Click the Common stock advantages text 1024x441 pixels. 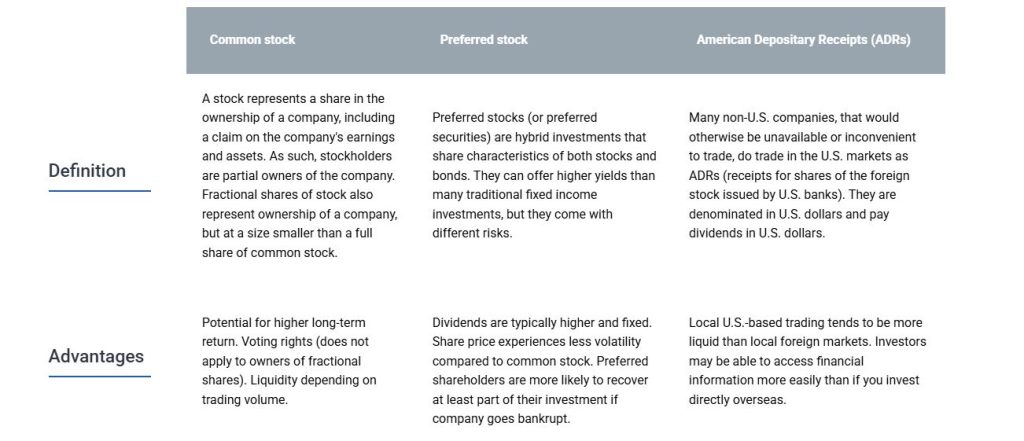tap(290, 361)
